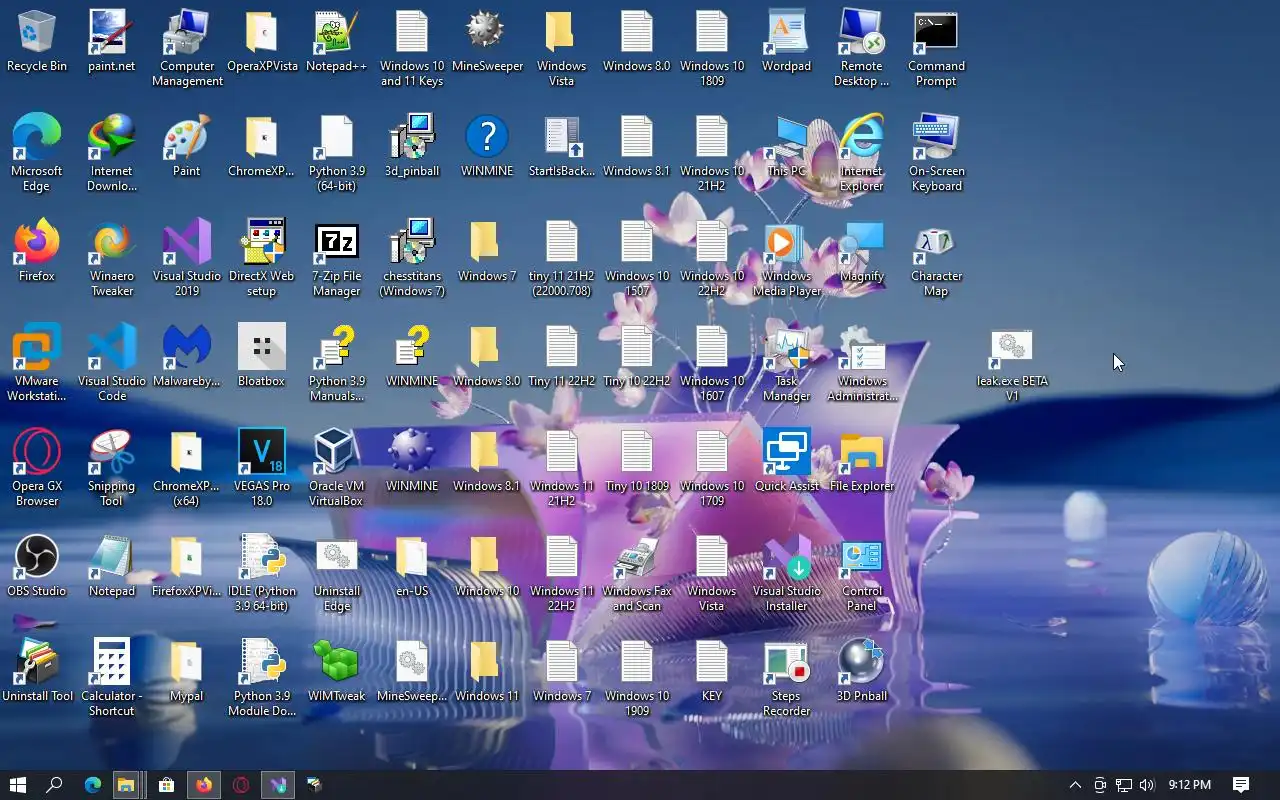Click the 9:12 PM taskbar clock
Screen dimensions: 1280x800
[x=1190, y=785]
